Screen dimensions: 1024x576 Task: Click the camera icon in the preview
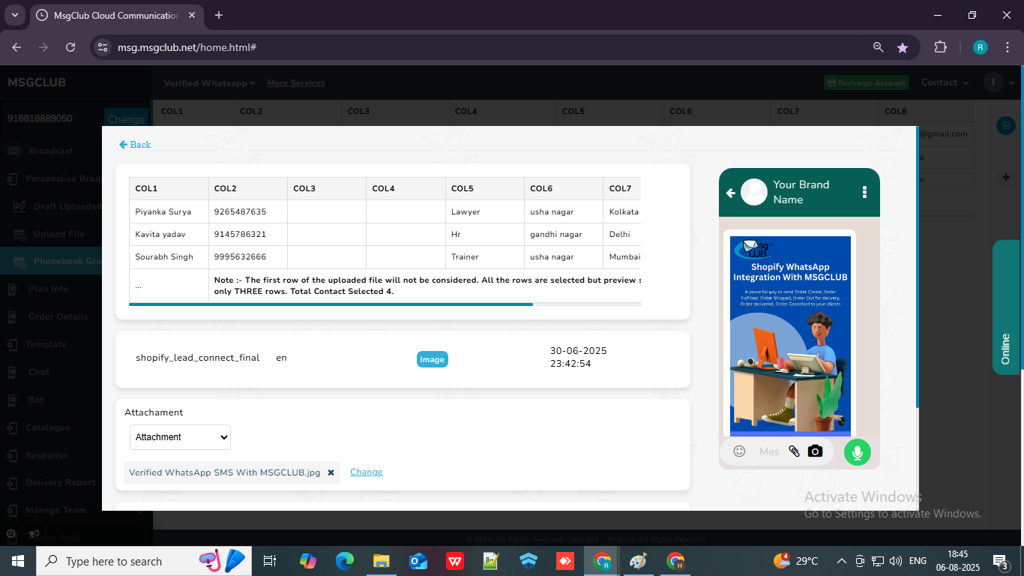tap(815, 451)
